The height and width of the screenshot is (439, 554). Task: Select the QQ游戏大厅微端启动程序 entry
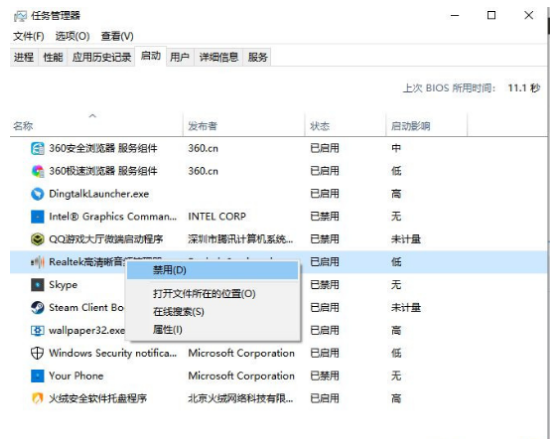(106, 239)
